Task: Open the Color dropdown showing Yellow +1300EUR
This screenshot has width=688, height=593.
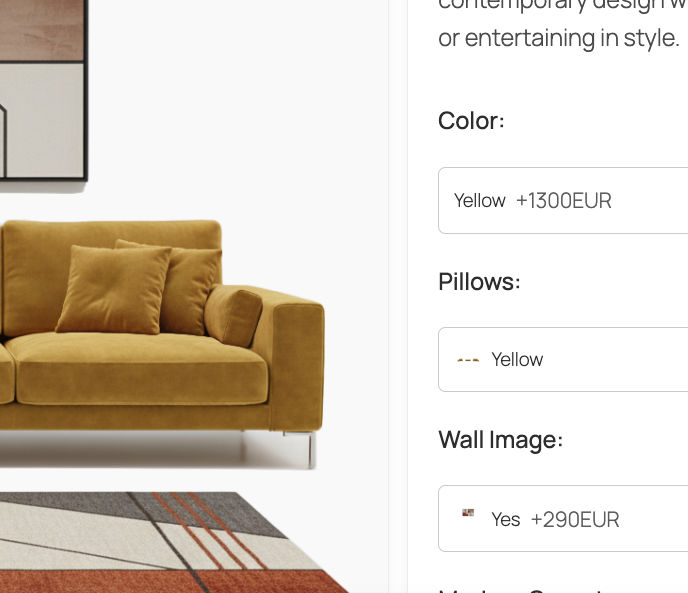Action: (563, 201)
